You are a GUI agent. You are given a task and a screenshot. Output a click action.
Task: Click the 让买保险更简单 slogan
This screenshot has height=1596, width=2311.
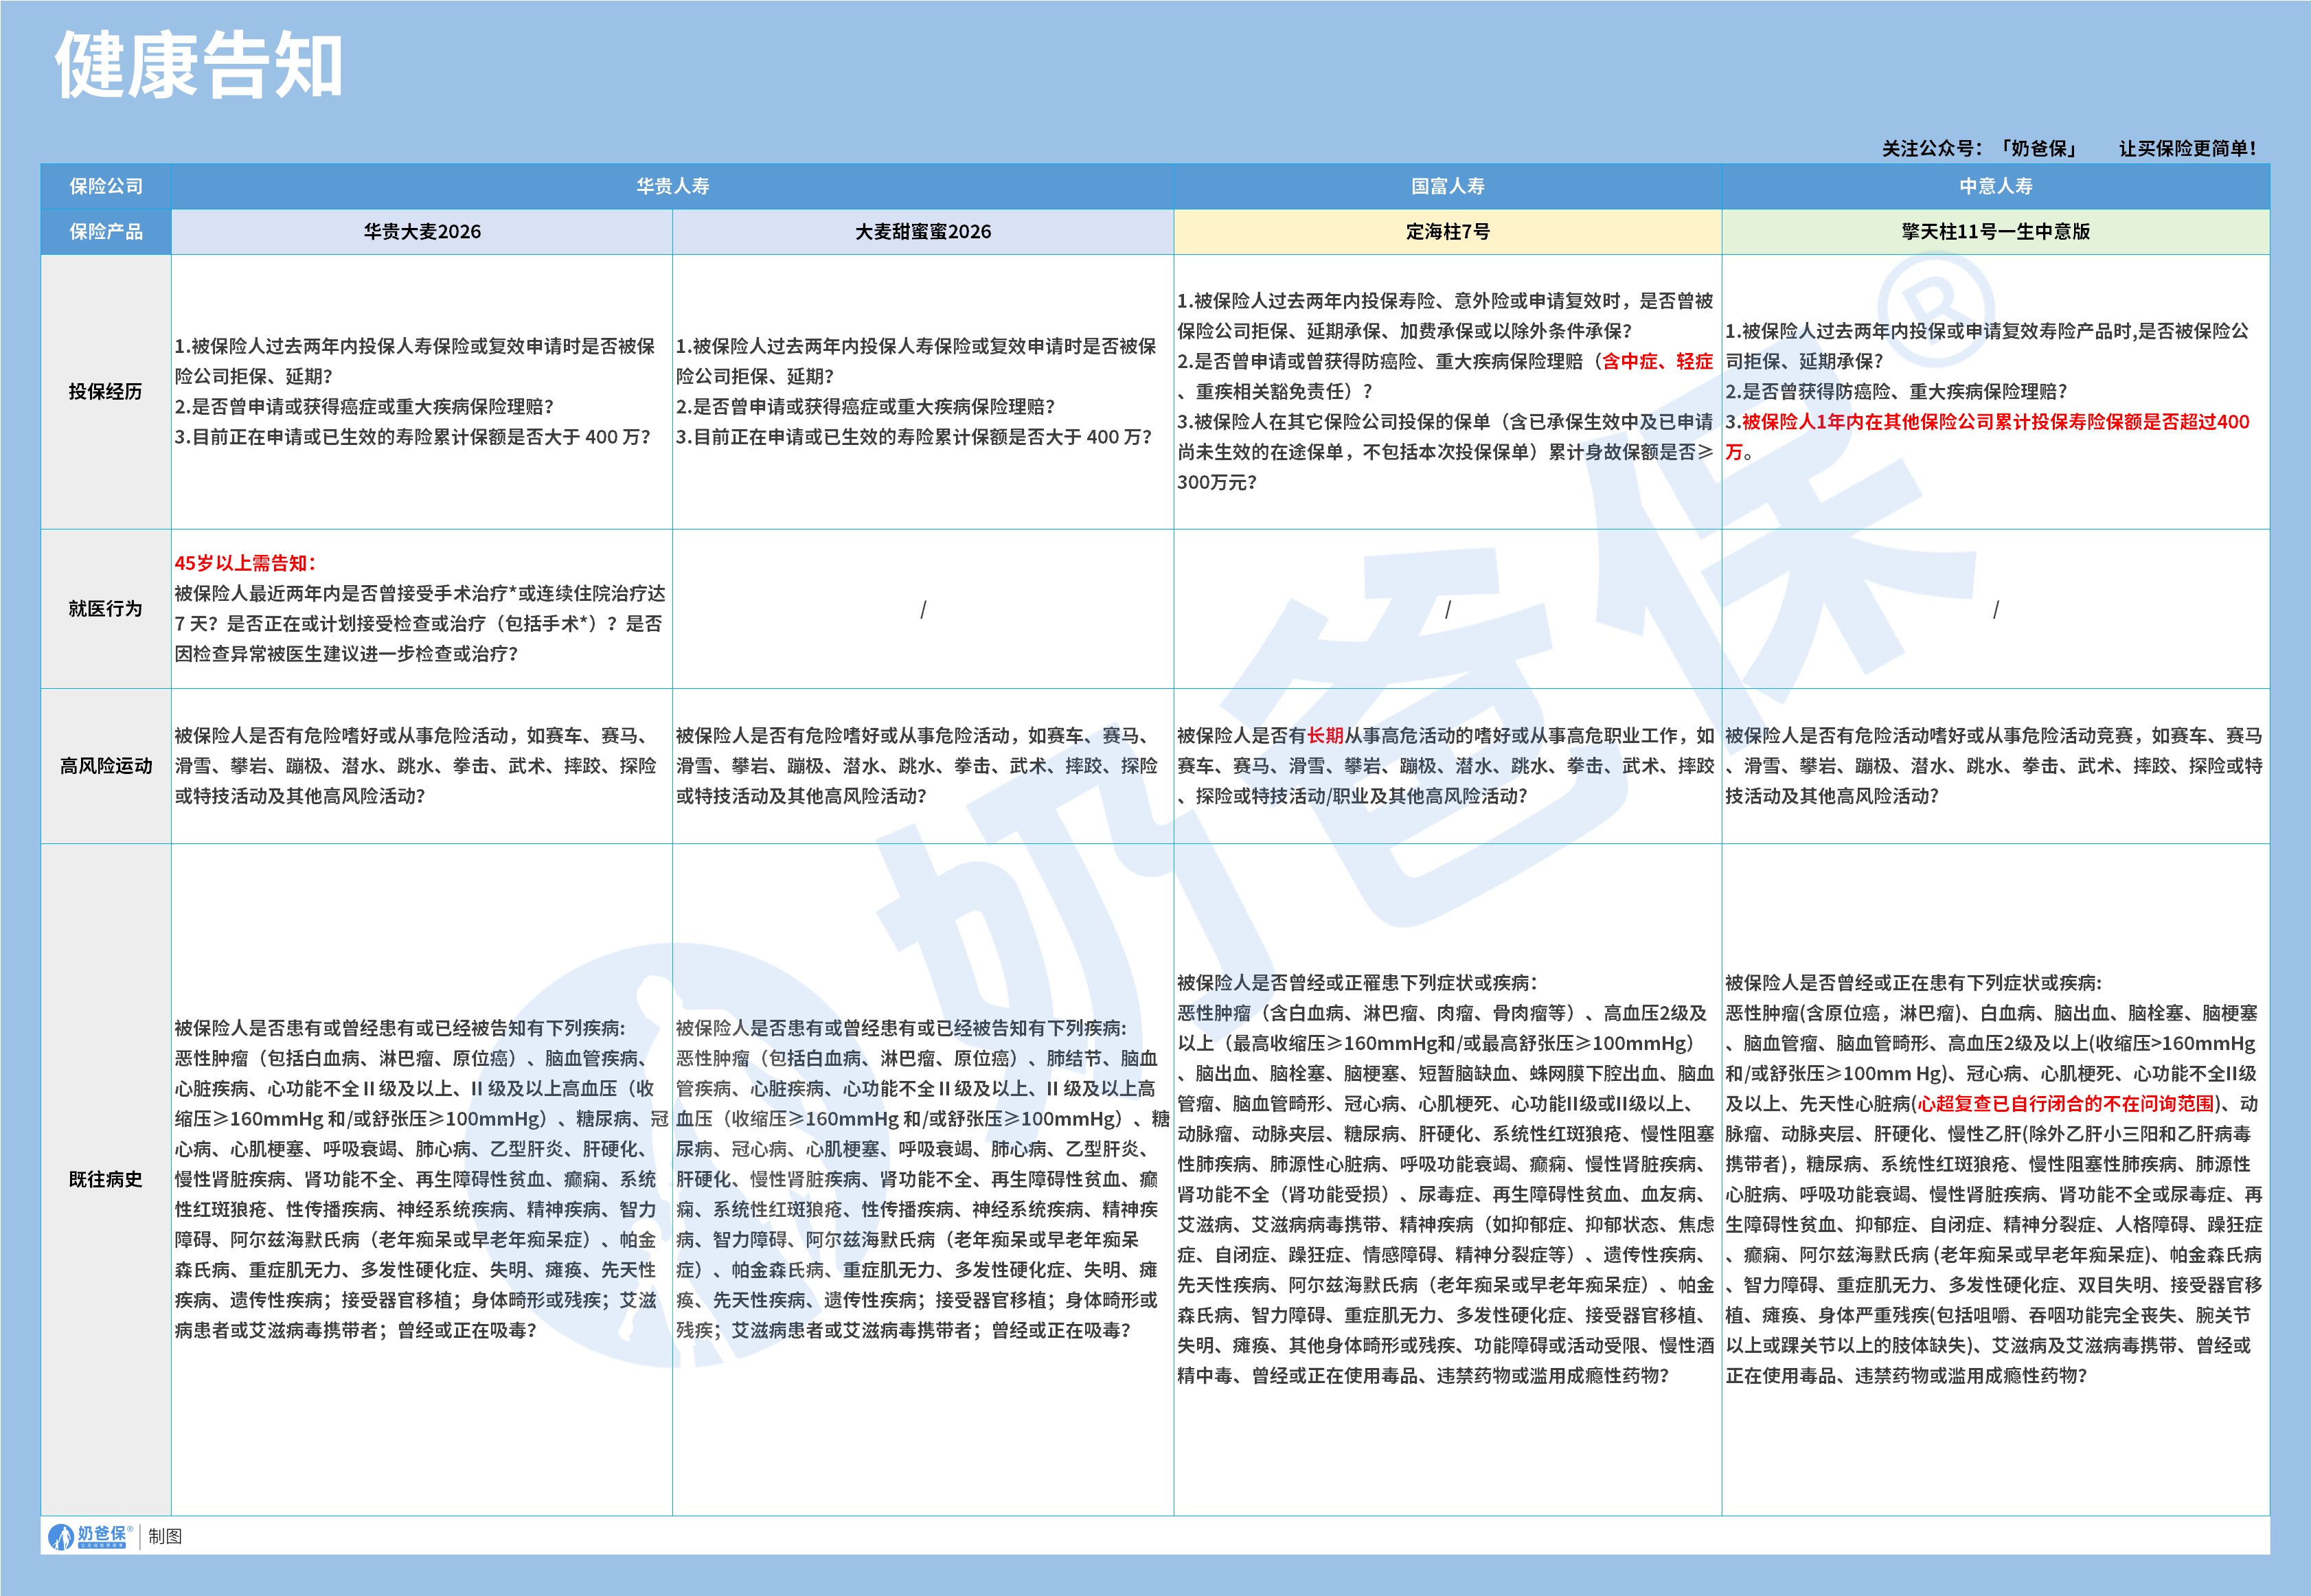click(2187, 149)
